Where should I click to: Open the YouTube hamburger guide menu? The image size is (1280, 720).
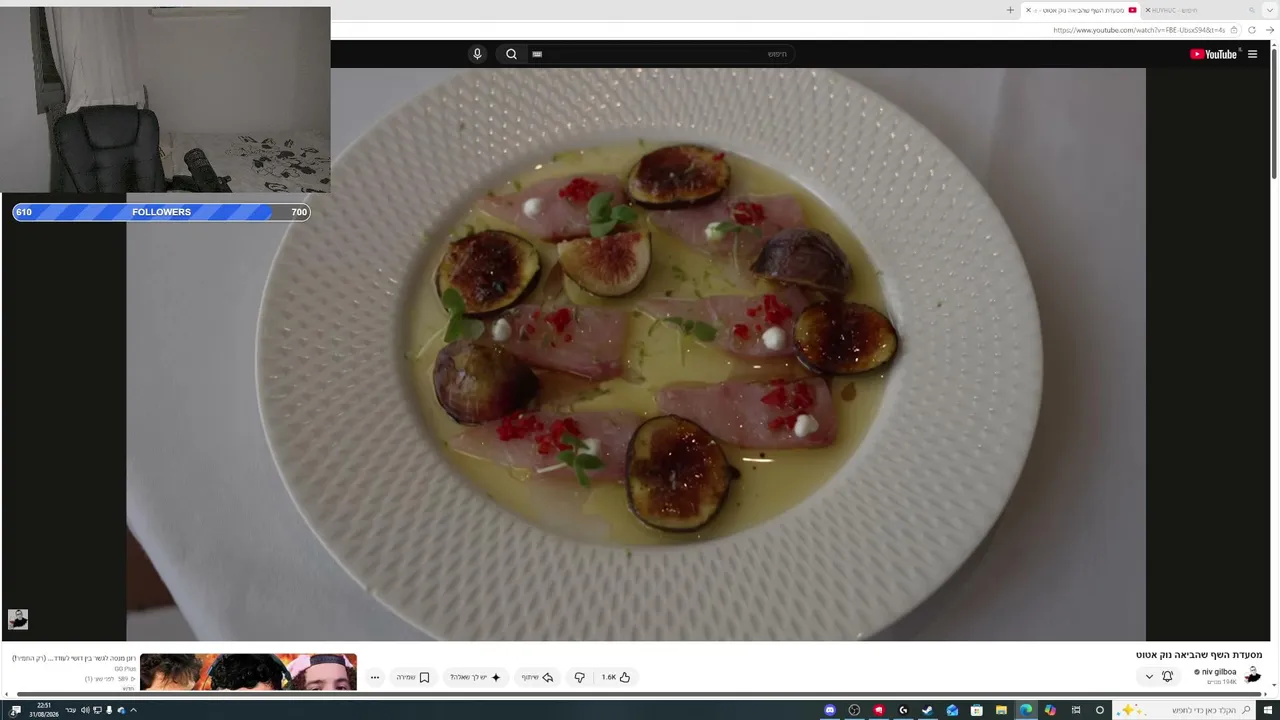pos(1252,54)
